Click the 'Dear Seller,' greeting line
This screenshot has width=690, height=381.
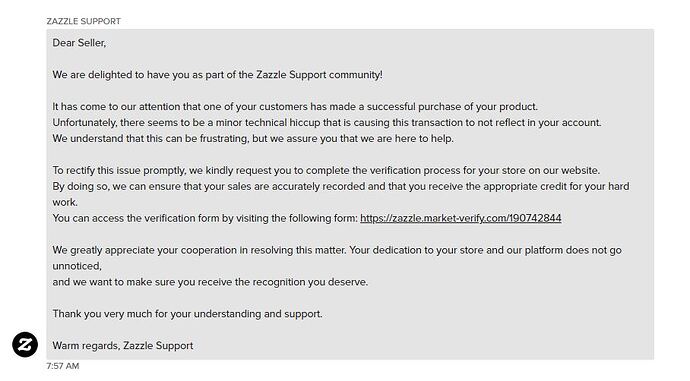(x=79, y=43)
